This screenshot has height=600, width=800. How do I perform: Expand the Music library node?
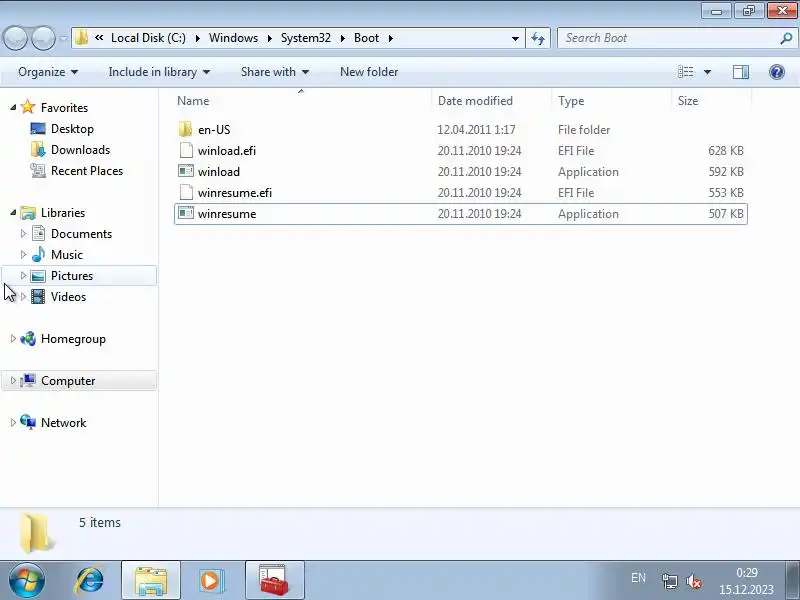tap(23, 254)
